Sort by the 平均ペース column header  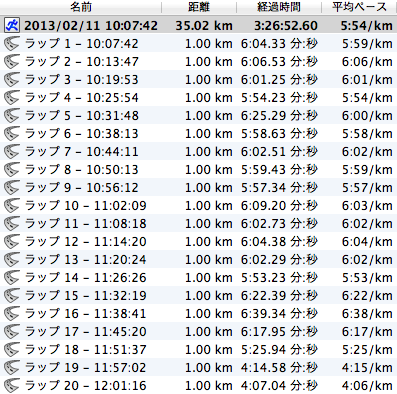[359, 7]
